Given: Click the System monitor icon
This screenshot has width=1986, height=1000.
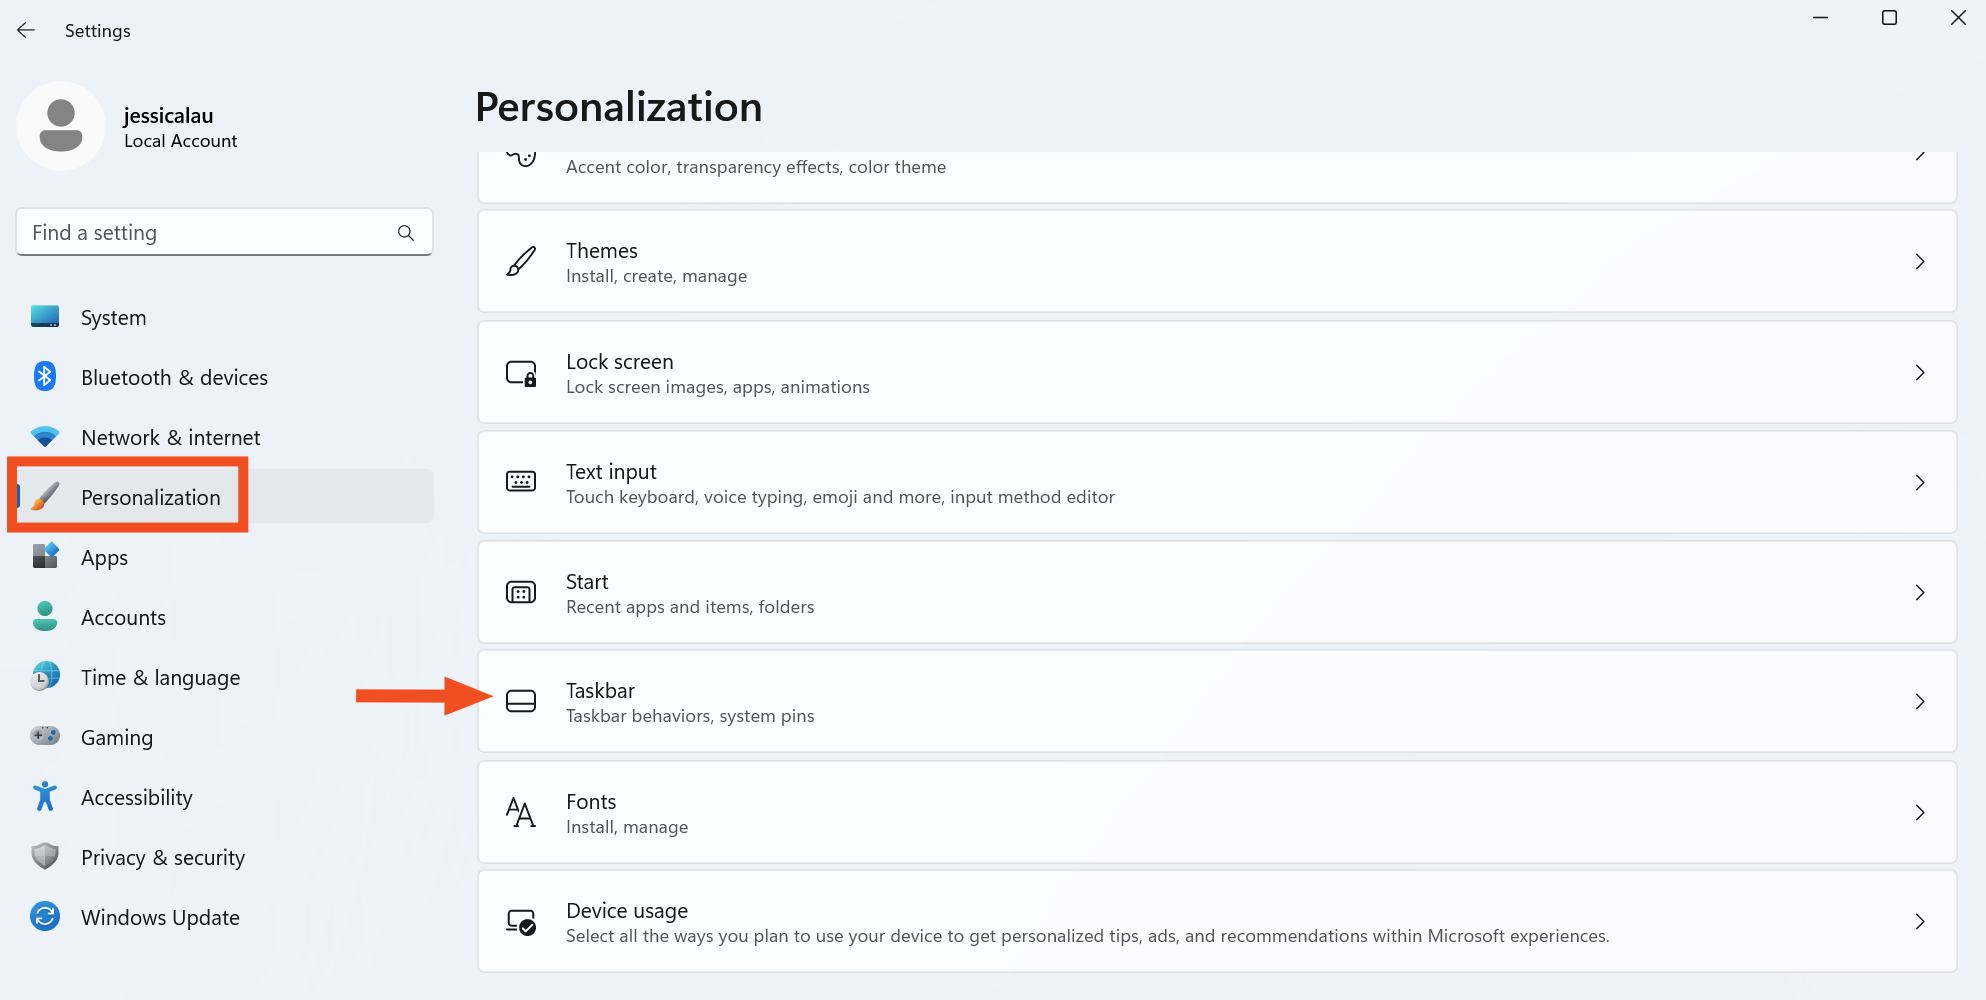Looking at the screenshot, I should coord(45,317).
